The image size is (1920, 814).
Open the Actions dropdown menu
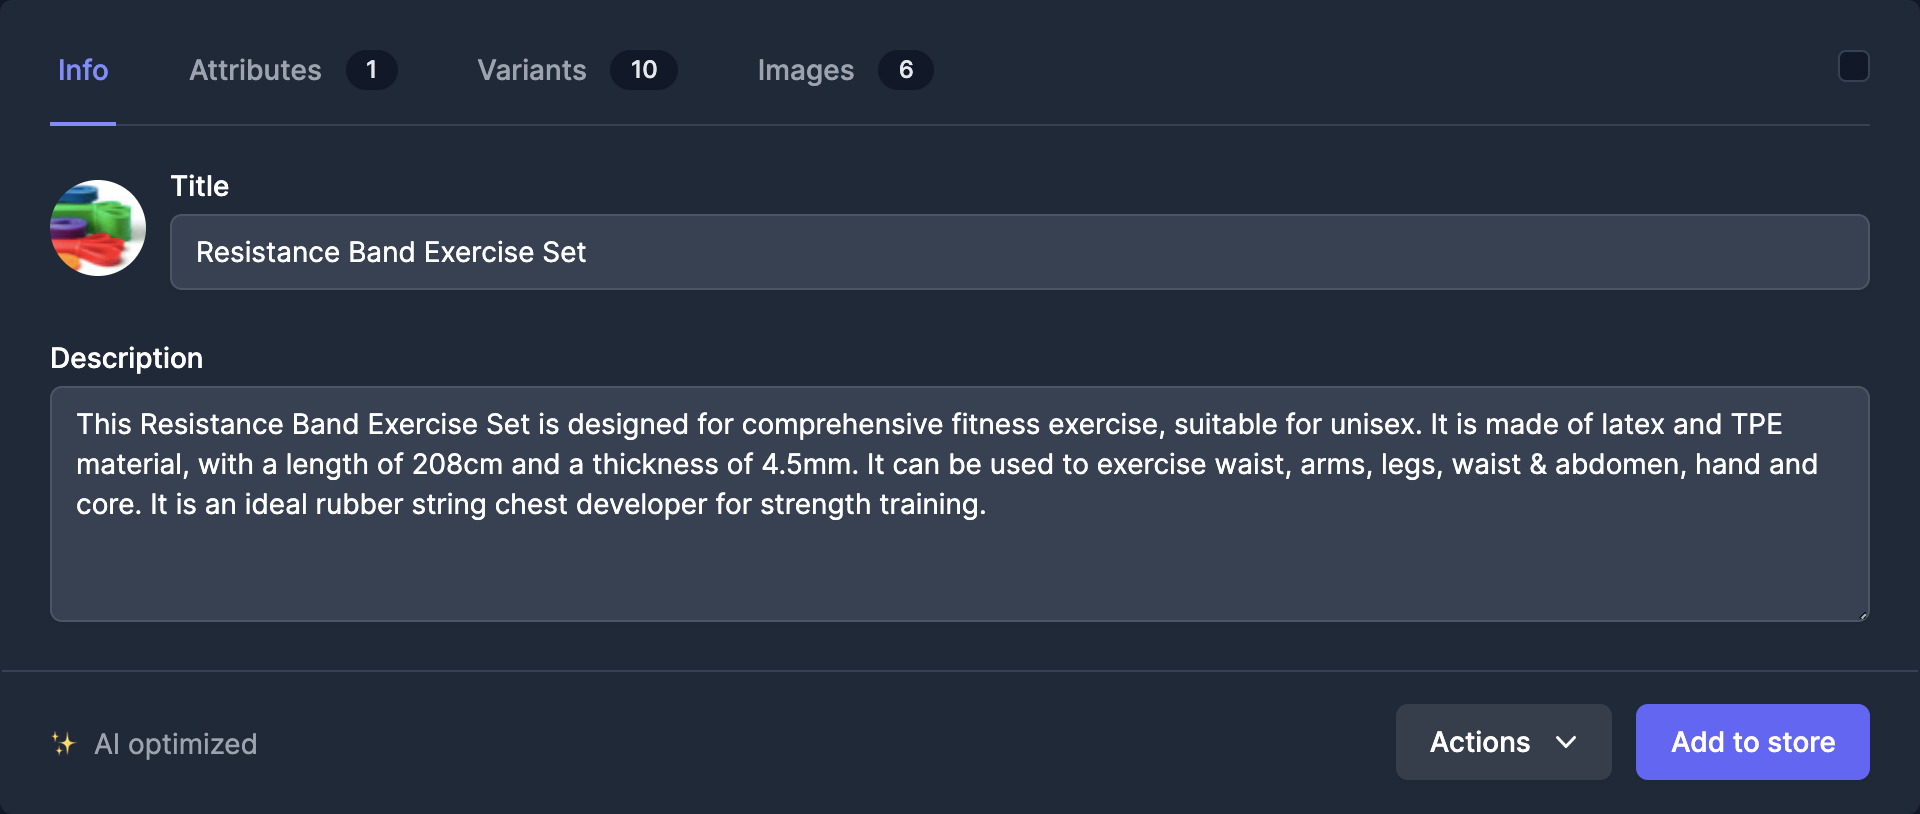tap(1503, 742)
